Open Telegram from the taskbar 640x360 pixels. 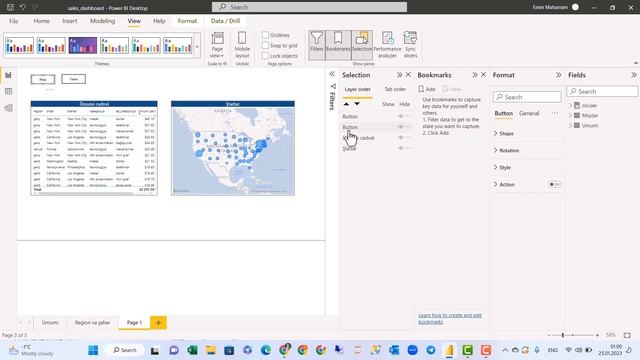click(431, 350)
